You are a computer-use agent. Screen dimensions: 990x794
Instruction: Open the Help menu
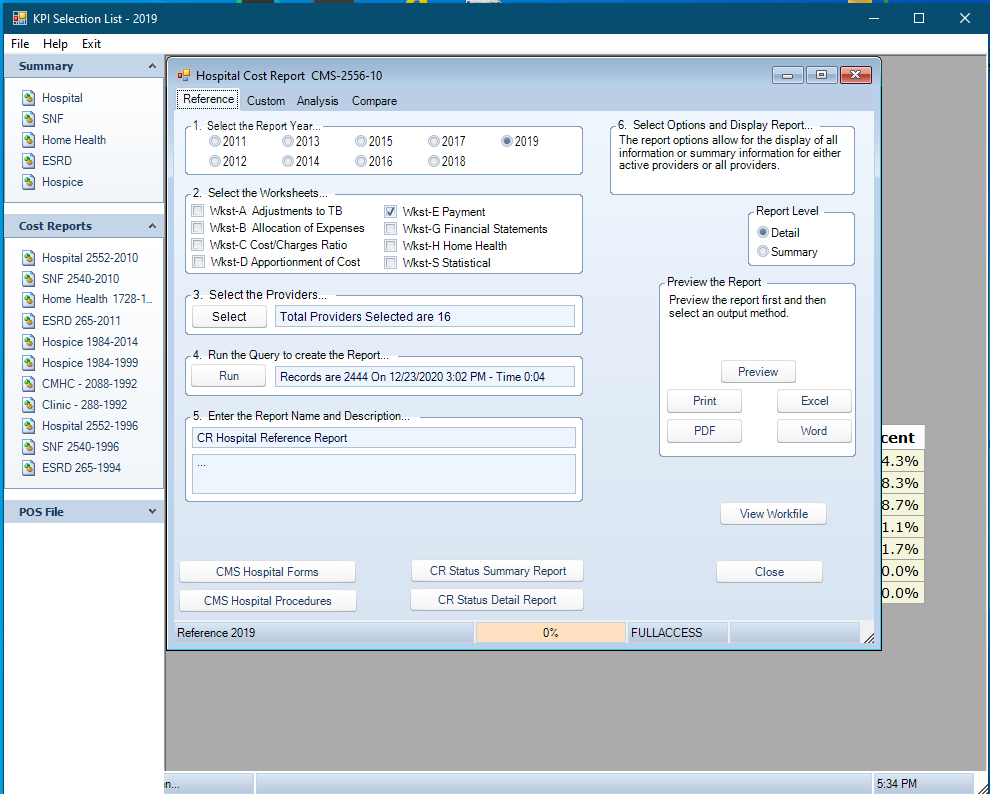click(x=55, y=44)
